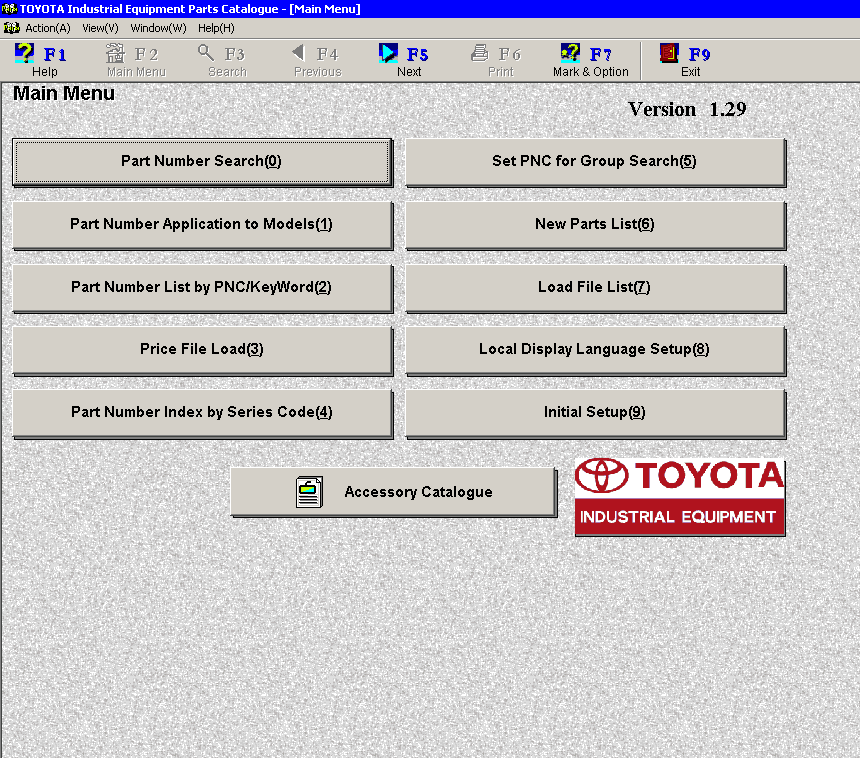The image size is (860, 759).
Task: Open the View menu
Action: [99, 28]
